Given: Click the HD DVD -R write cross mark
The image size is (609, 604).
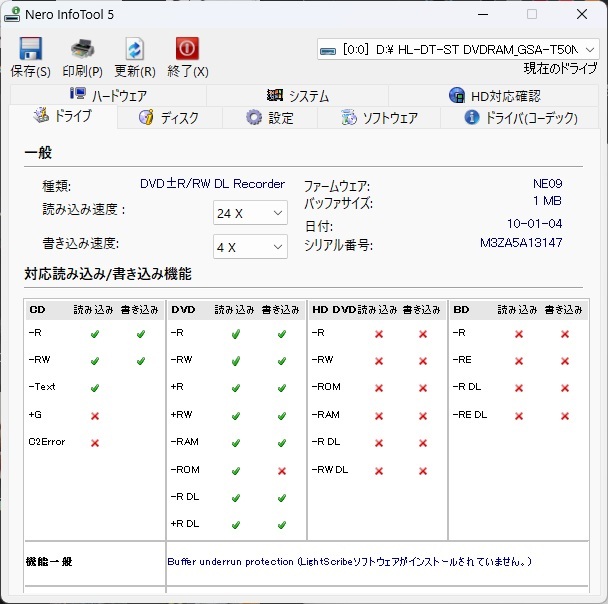Looking at the screenshot, I should pyautogui.click(x=423, y=334).
